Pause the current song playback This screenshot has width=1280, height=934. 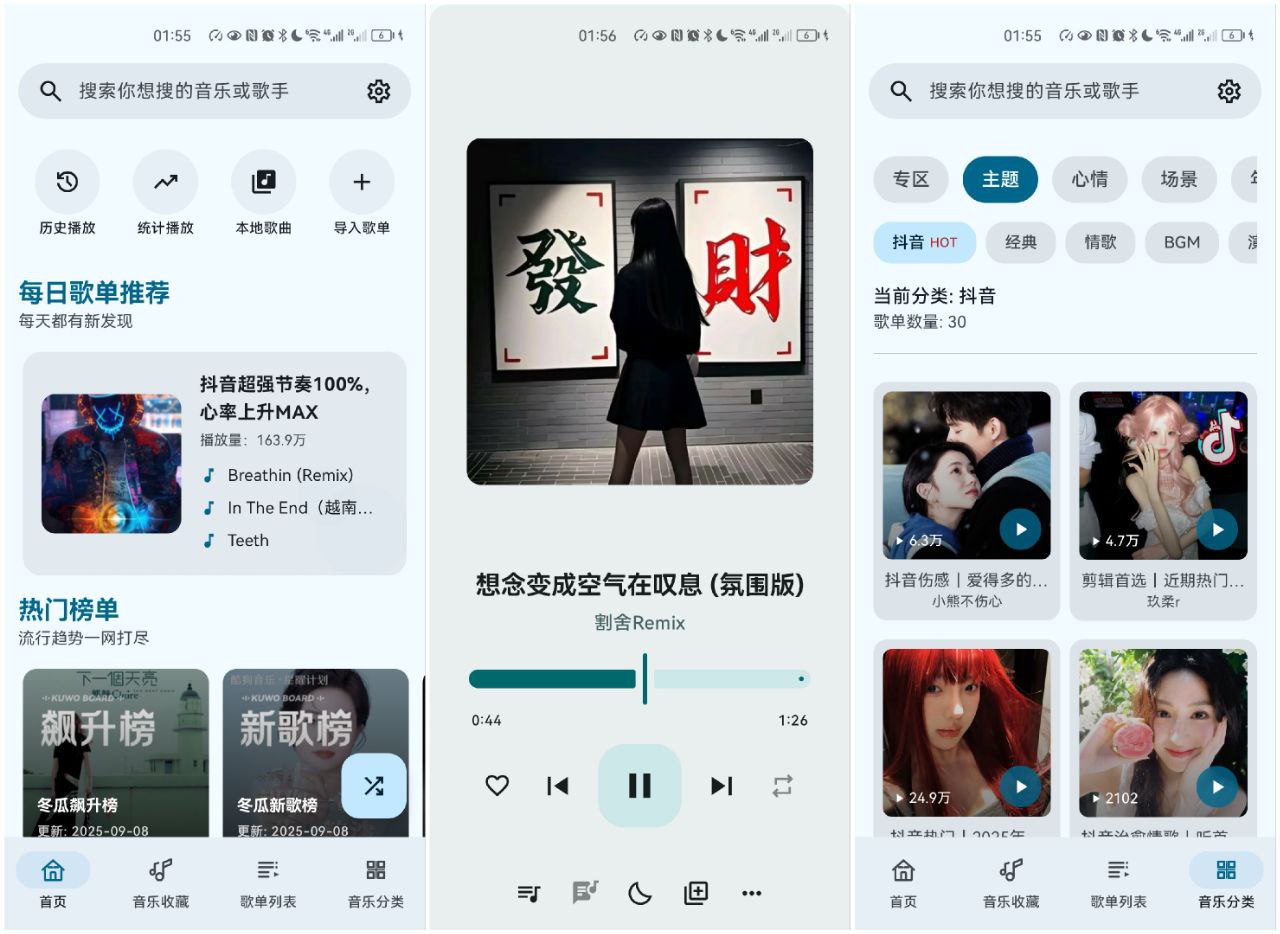pos(639,786)
